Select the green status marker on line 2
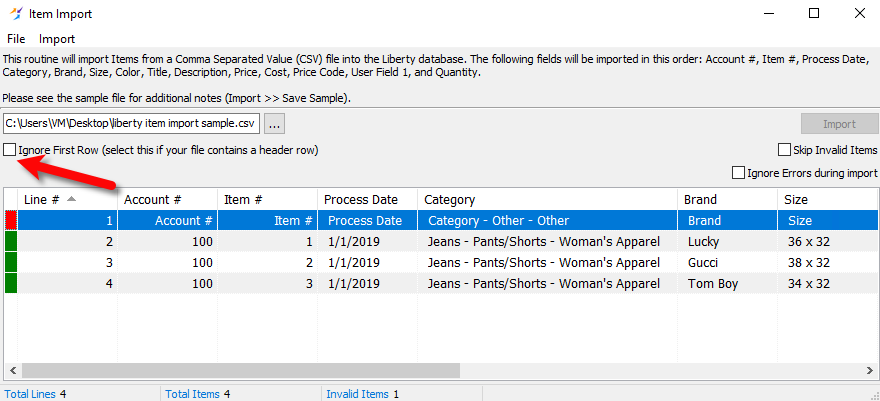880x401 pixels. [x=11, y=242]
